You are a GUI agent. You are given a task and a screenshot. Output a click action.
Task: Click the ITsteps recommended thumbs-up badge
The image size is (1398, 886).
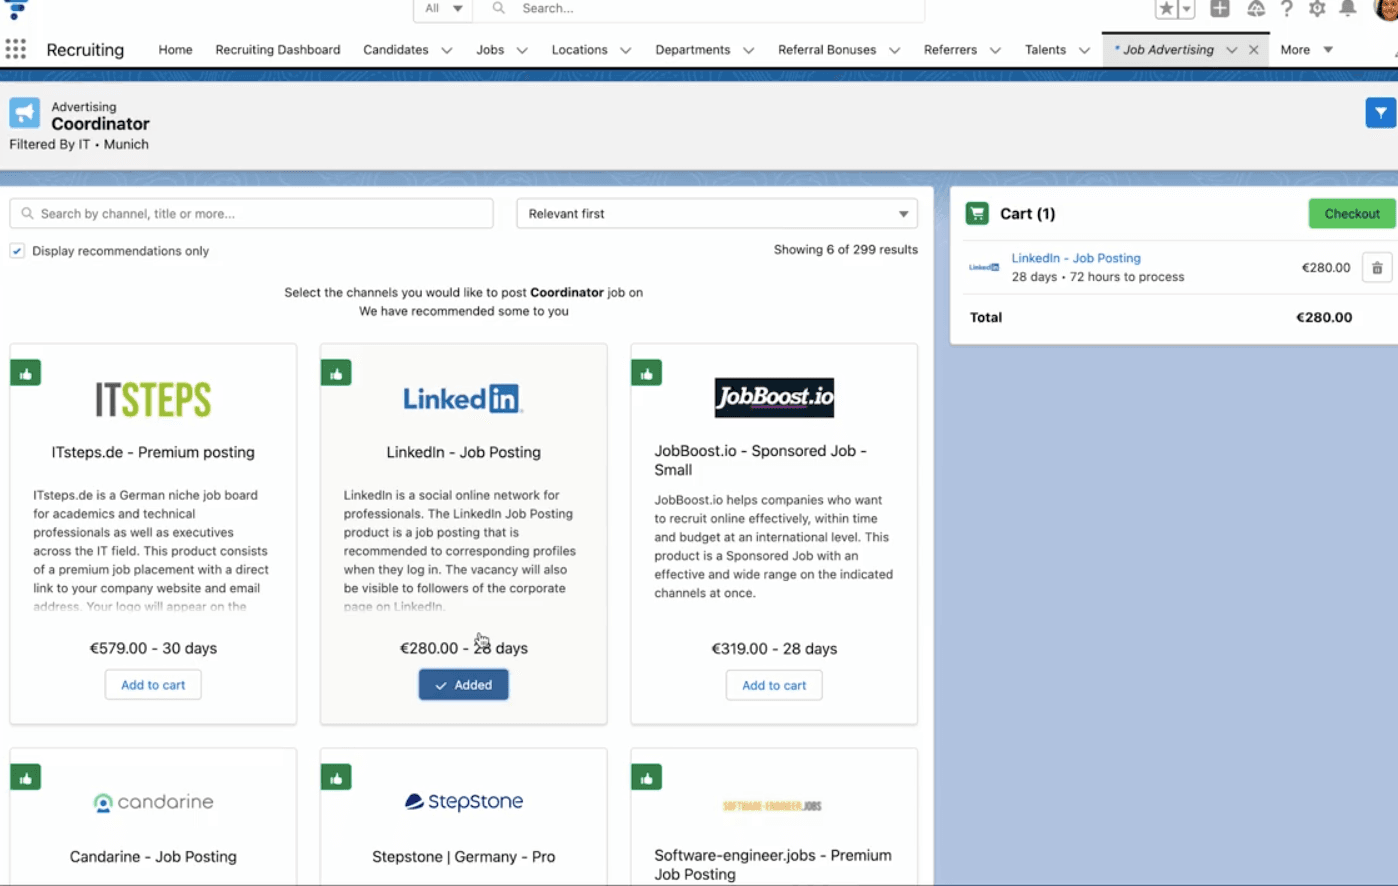pos(26,373)
